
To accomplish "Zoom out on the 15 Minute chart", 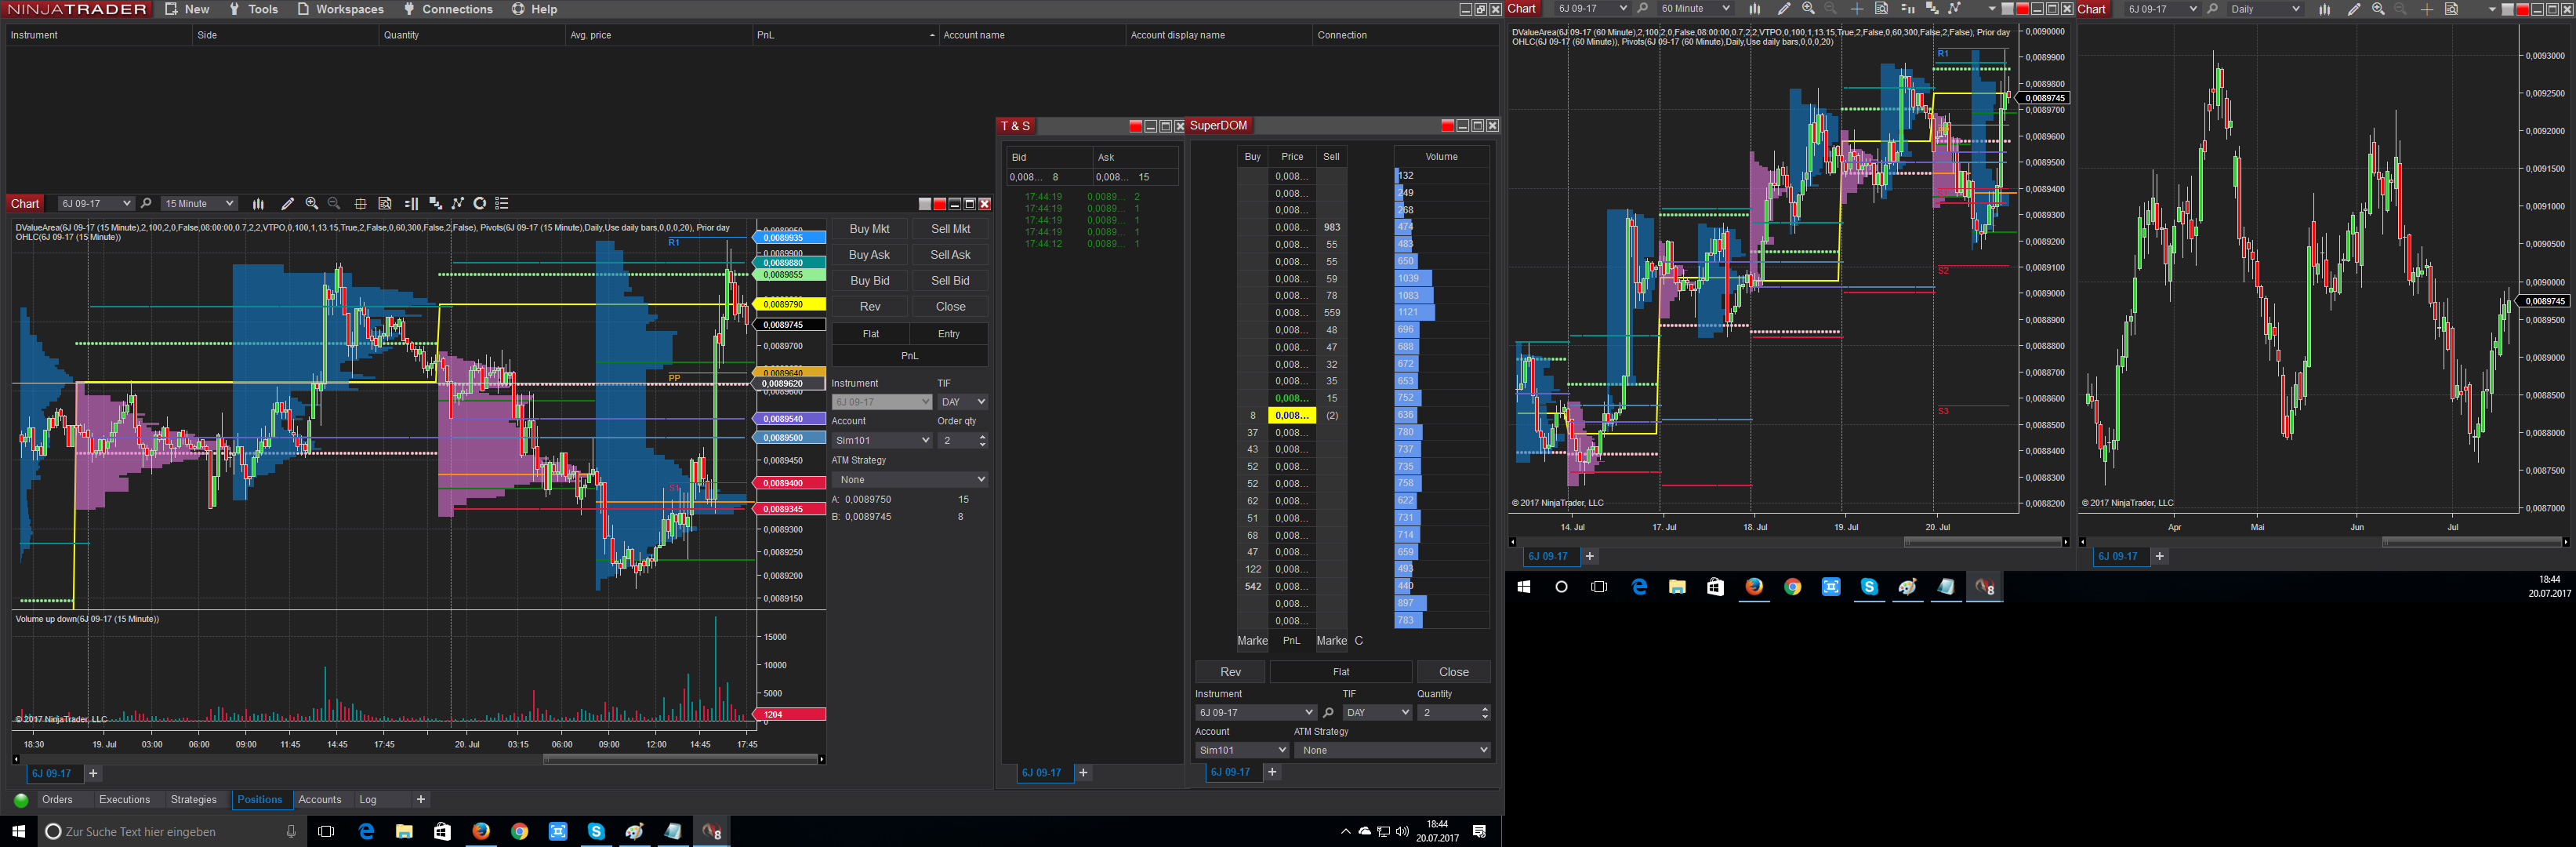I will pyautogui.click(x=334, y=204).
